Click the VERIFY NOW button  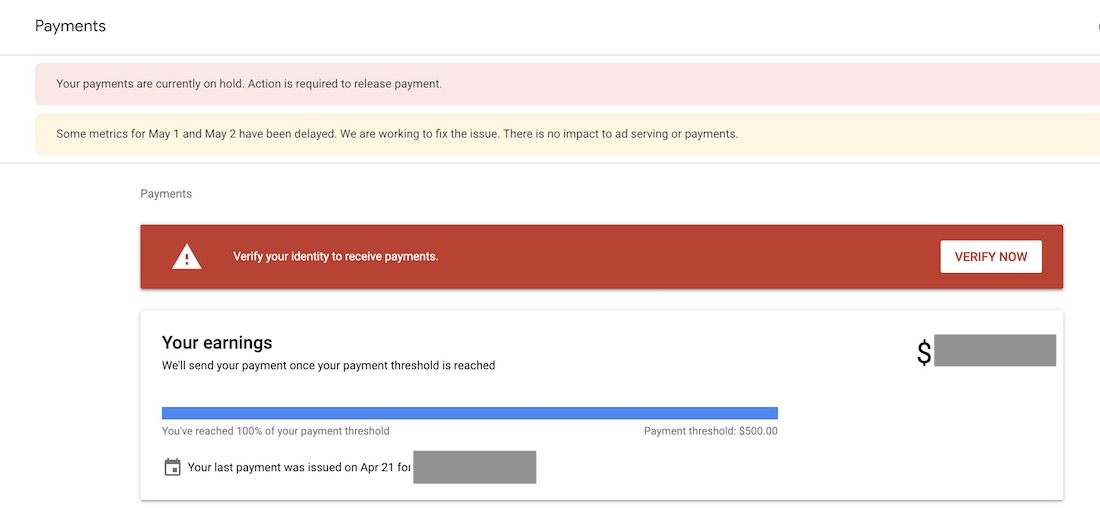click(990, 257)
